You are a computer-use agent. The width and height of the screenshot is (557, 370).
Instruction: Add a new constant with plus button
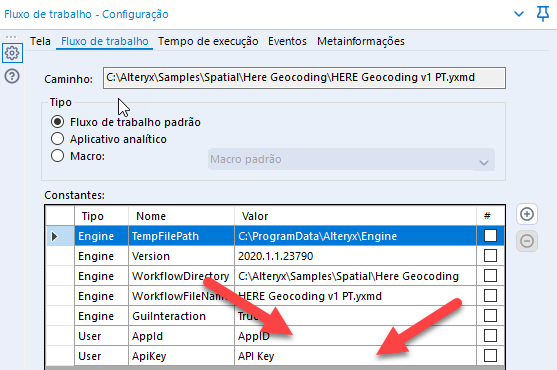[x=527, y=214]
